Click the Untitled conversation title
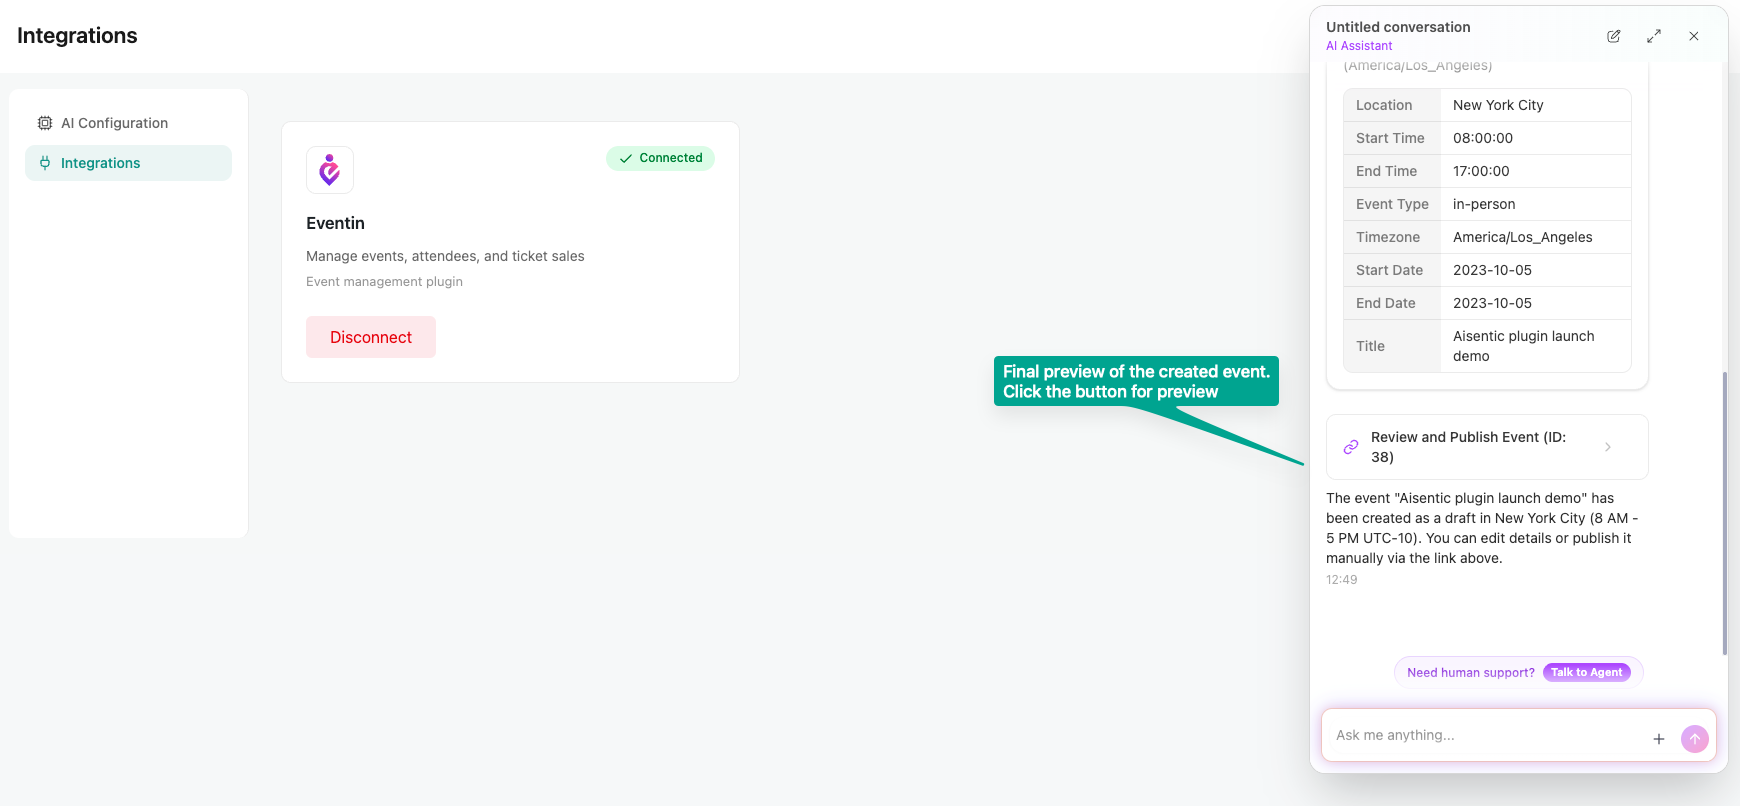The height and width of the screenshot is (806, 1740). point(1398,27)
